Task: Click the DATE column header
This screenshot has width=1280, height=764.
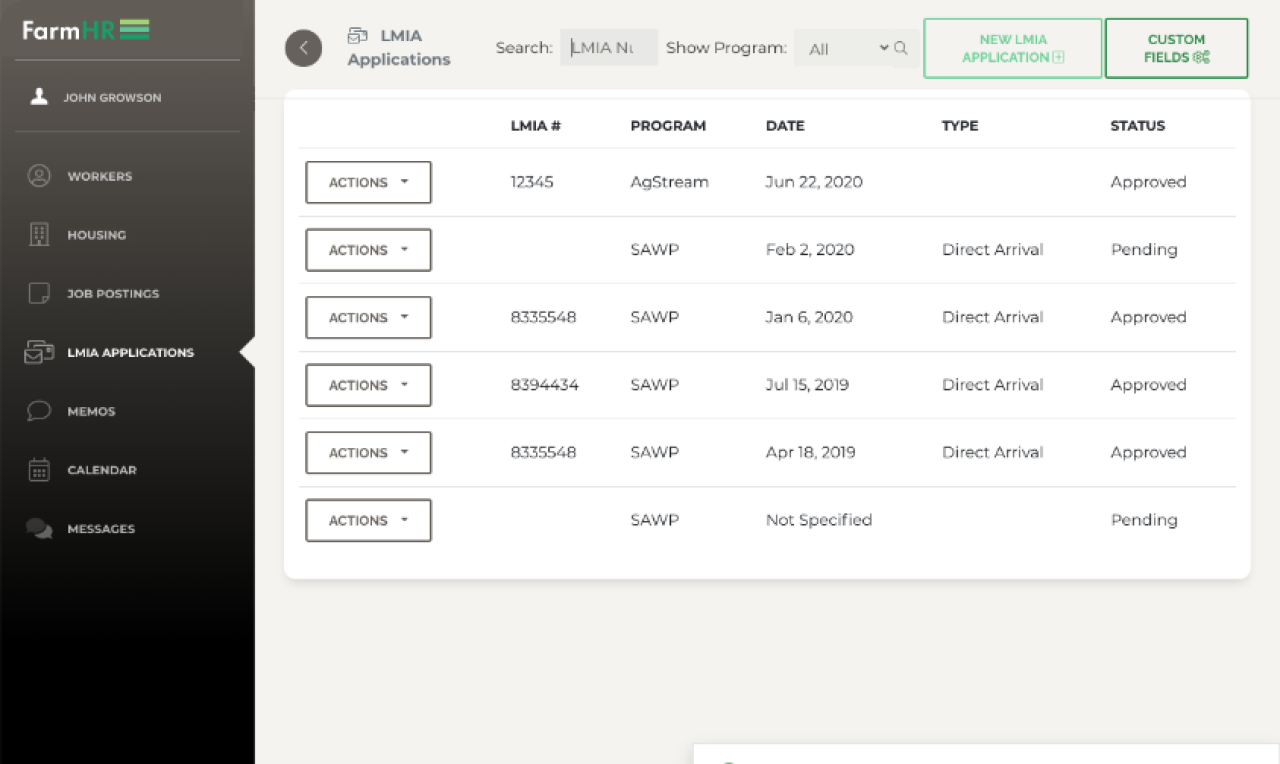Action: click(785, 126)
